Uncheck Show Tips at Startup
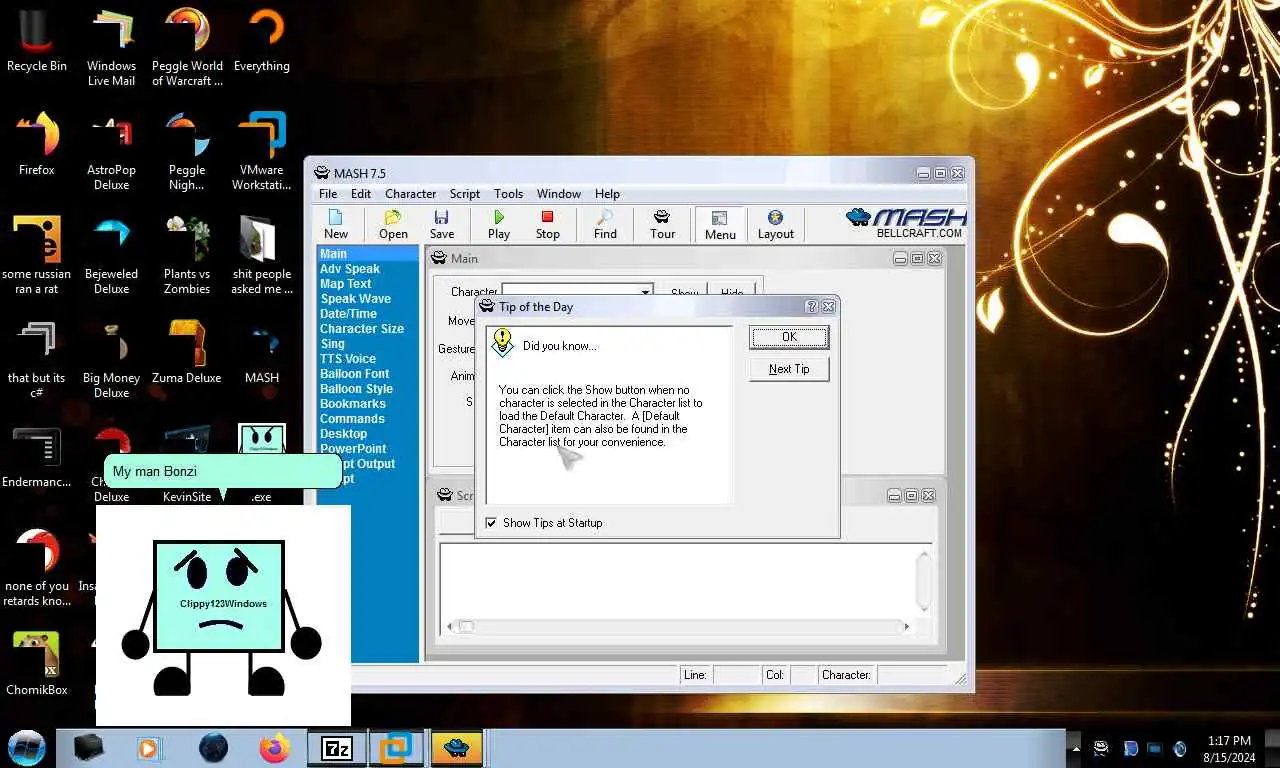The width and height of the screenshot is (1280, 768). (x=491, y=523)
